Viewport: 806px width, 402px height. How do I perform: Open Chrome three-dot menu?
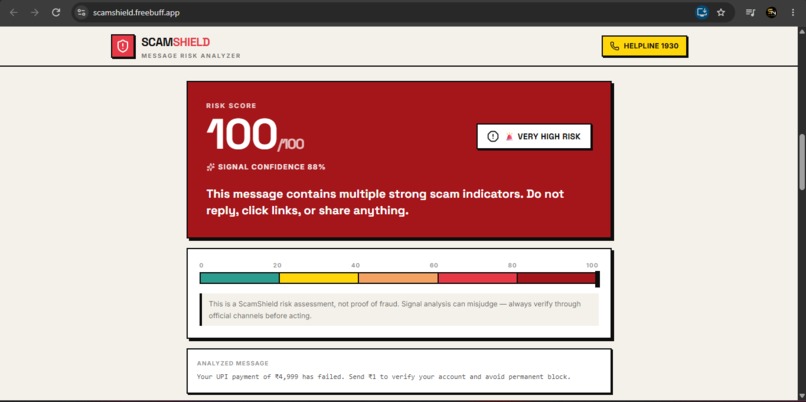point(793,12)
